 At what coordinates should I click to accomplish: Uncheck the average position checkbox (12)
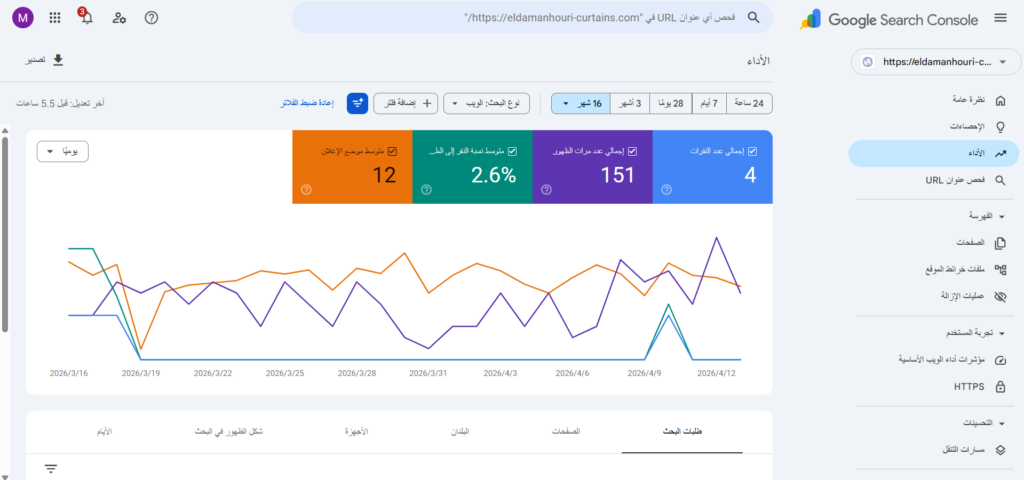pos(392,152)
